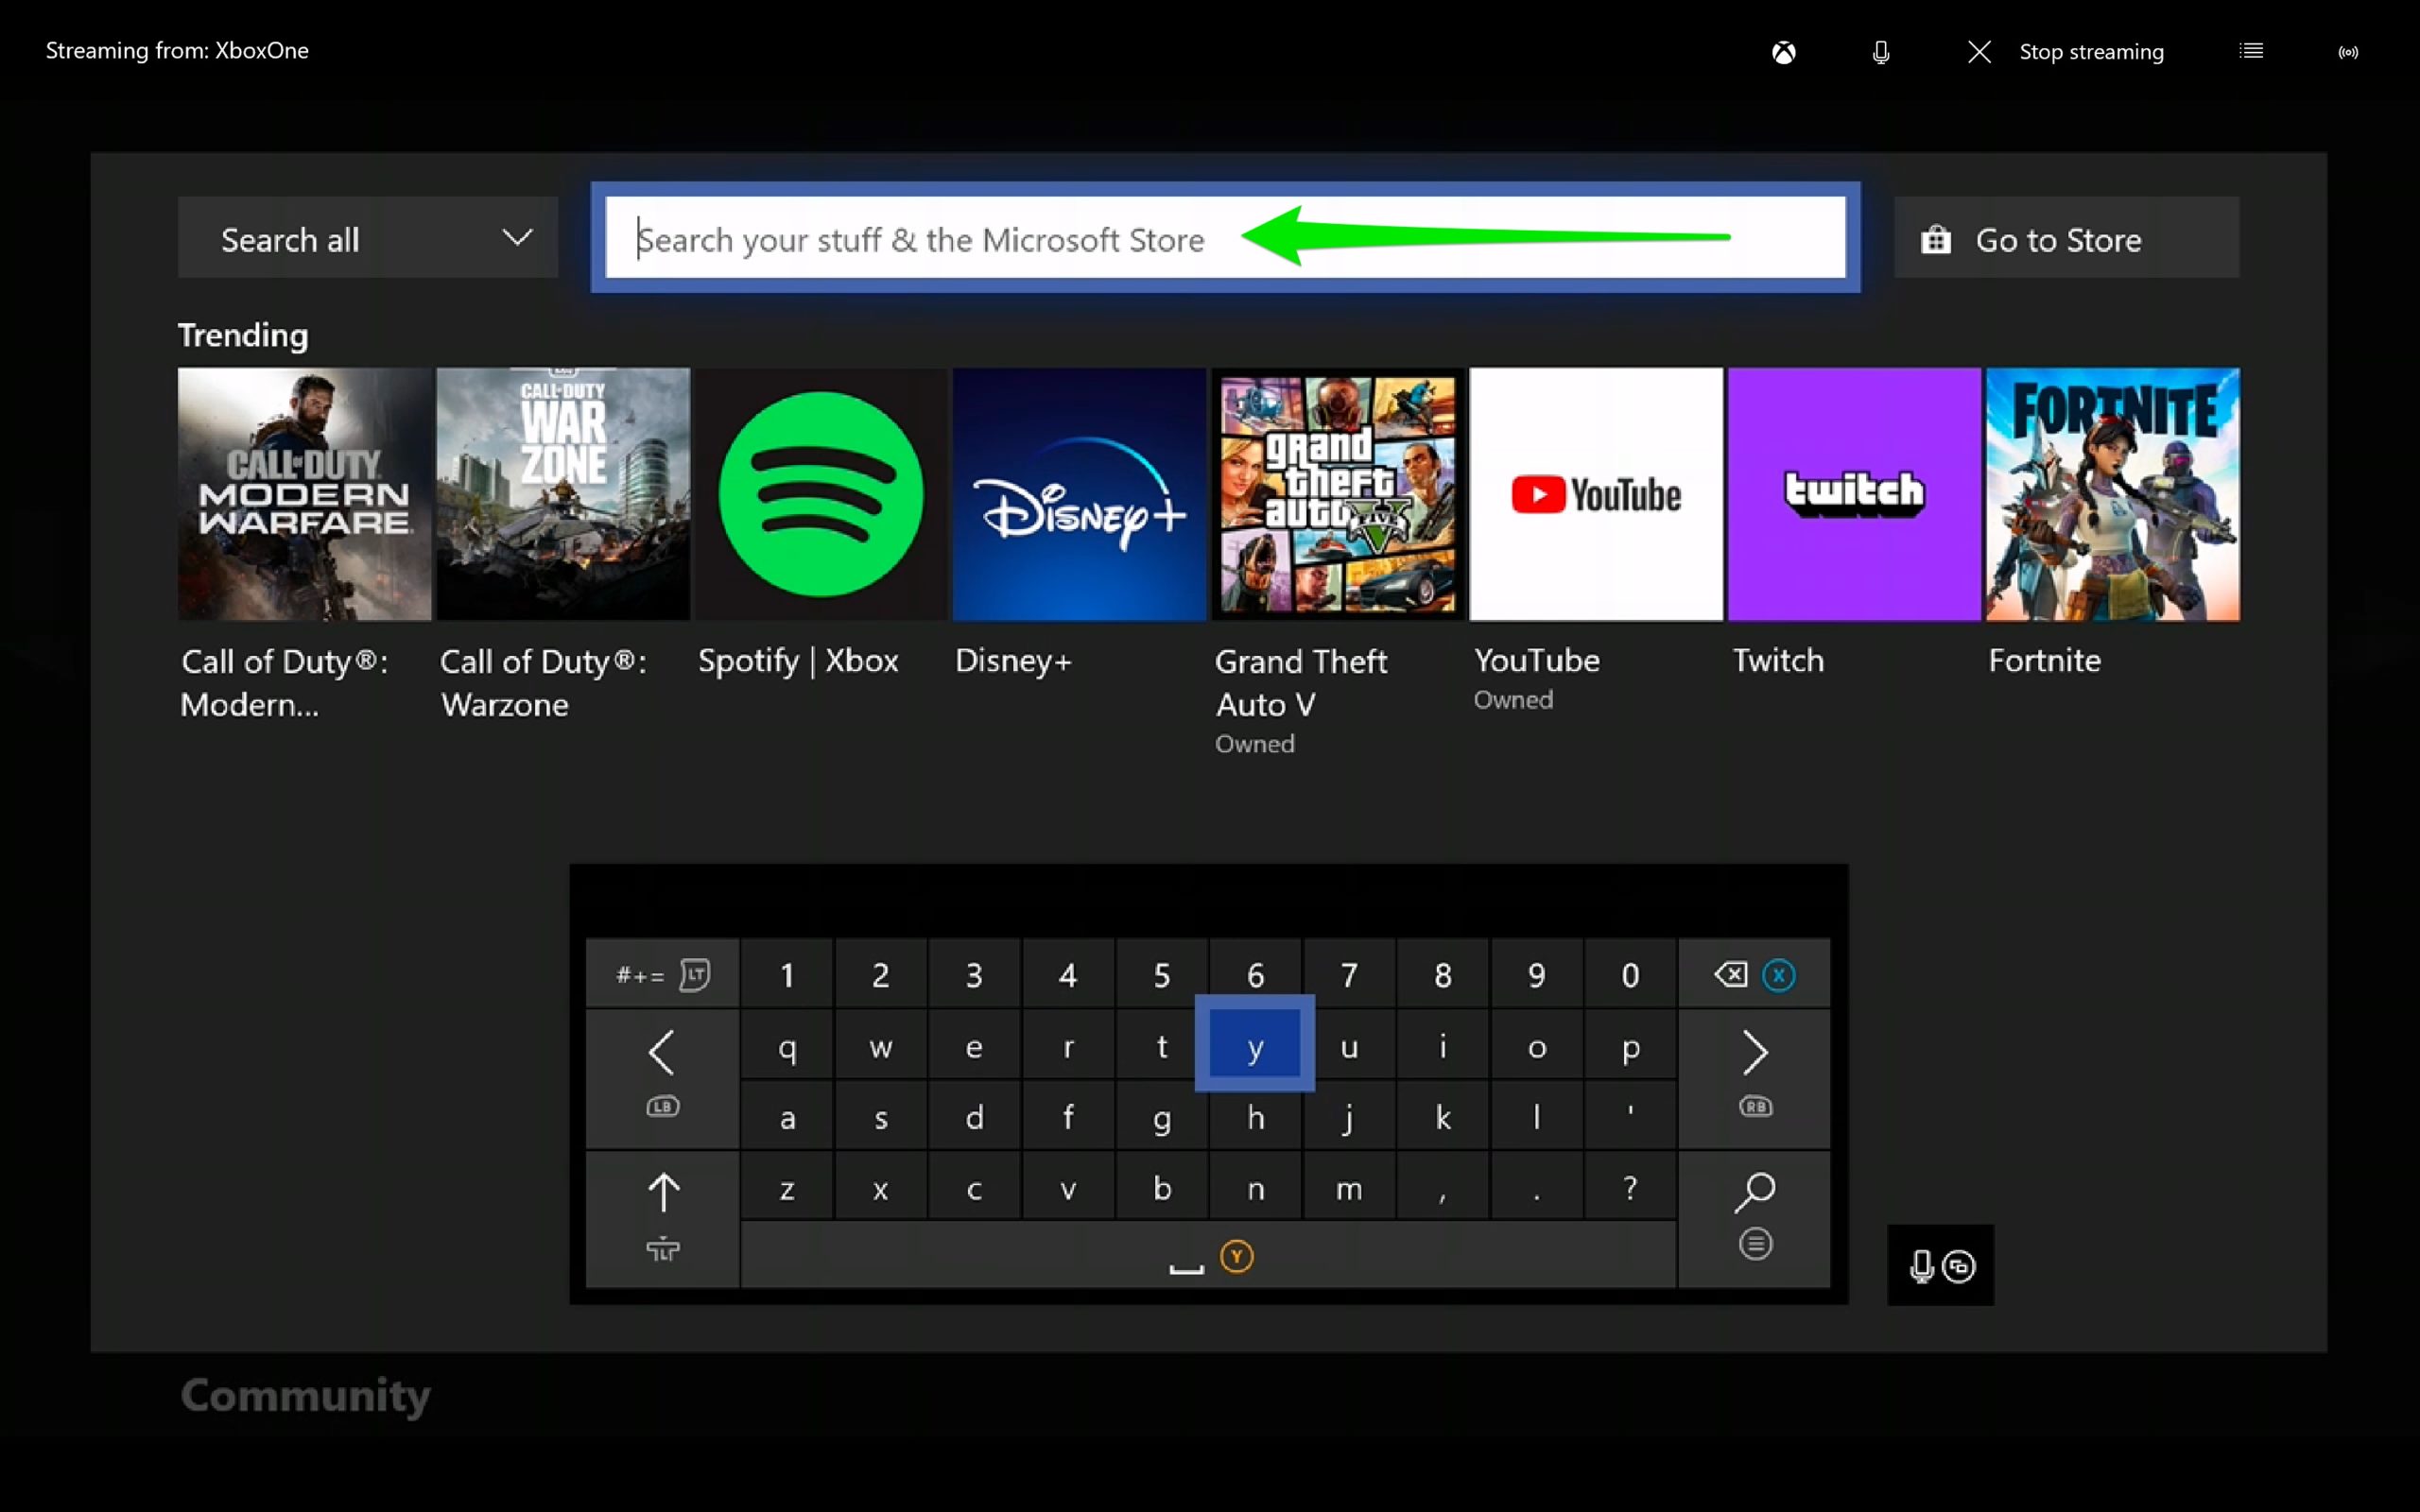2420x1512 pixels.
Task: Tap the h key
Action: (1254, 1116)
